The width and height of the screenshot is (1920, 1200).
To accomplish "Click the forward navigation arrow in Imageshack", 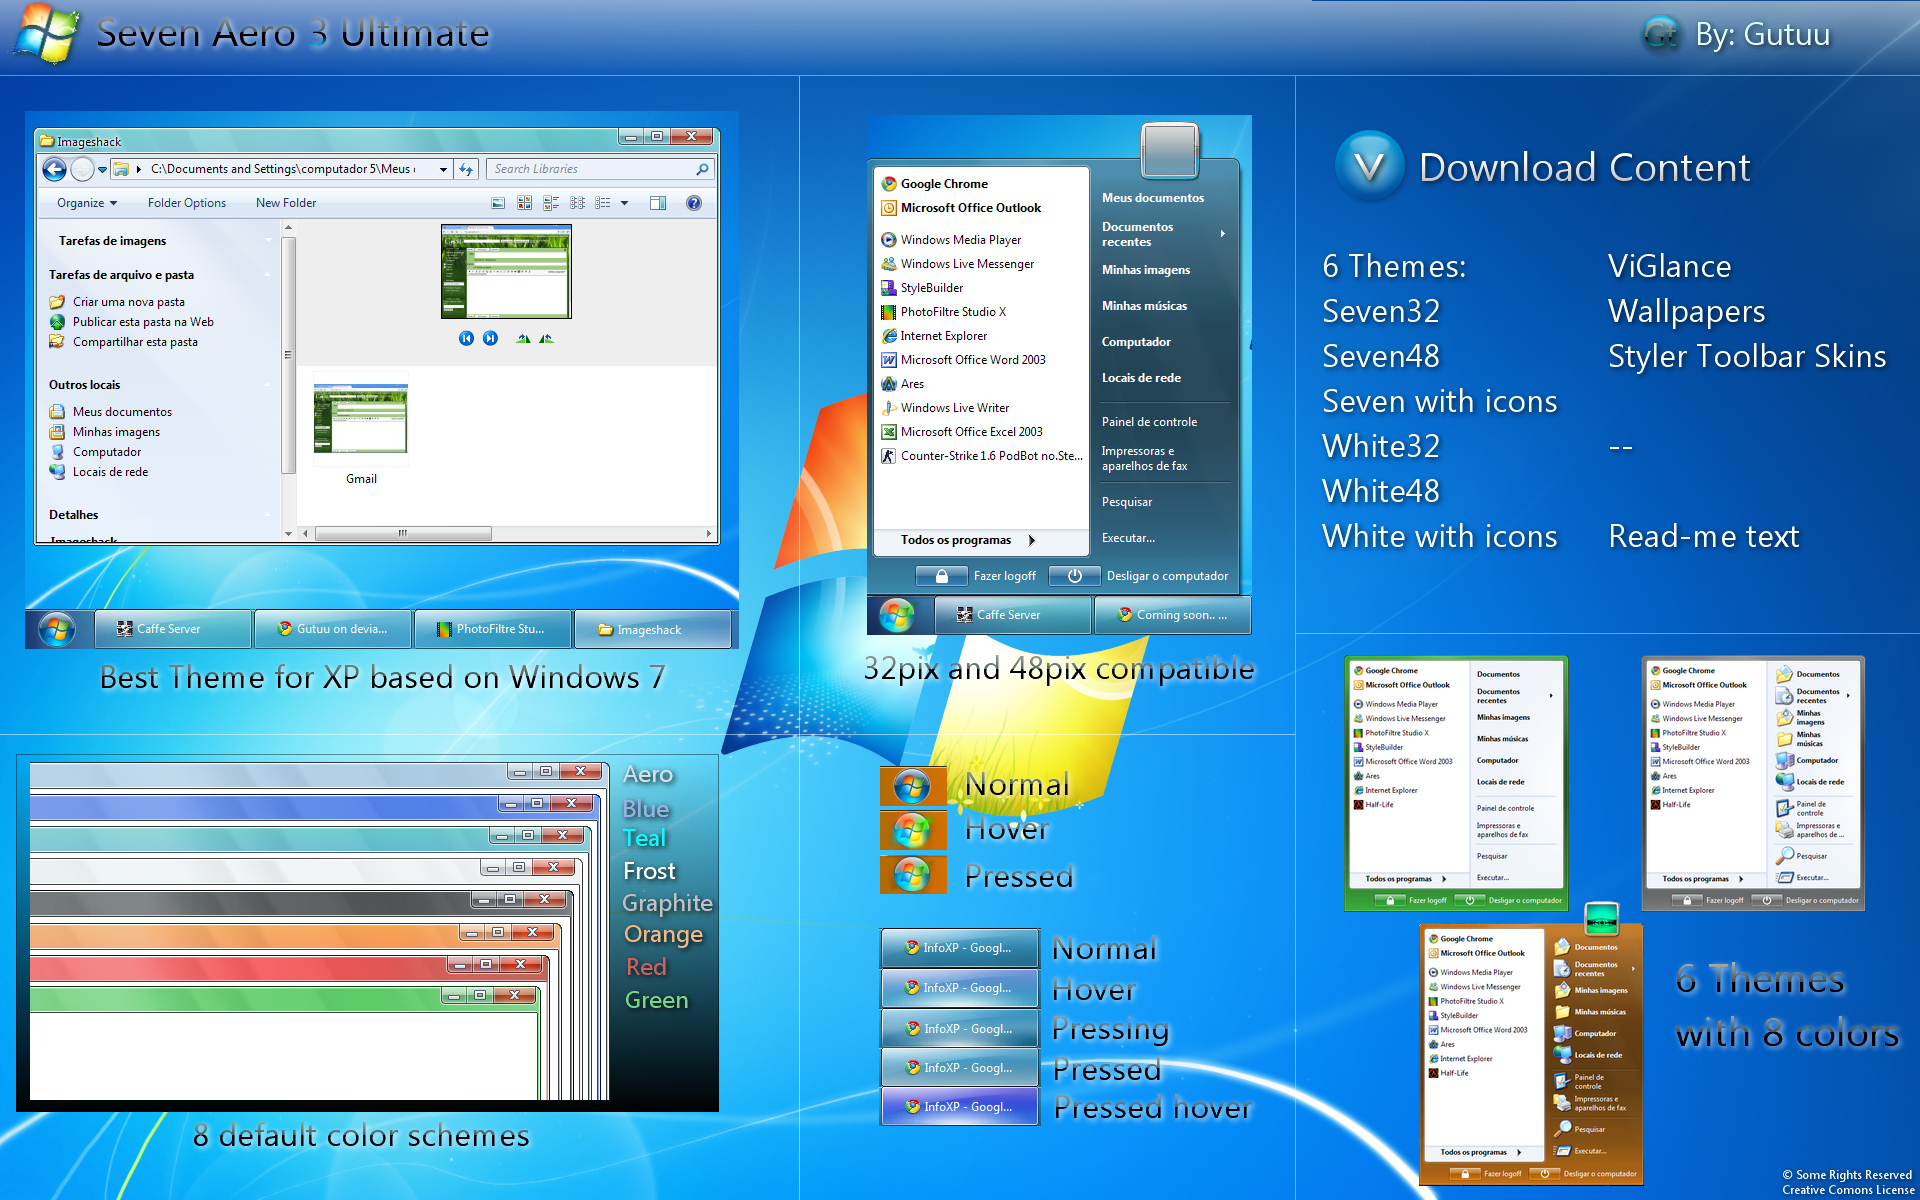I will pos(83,170).
